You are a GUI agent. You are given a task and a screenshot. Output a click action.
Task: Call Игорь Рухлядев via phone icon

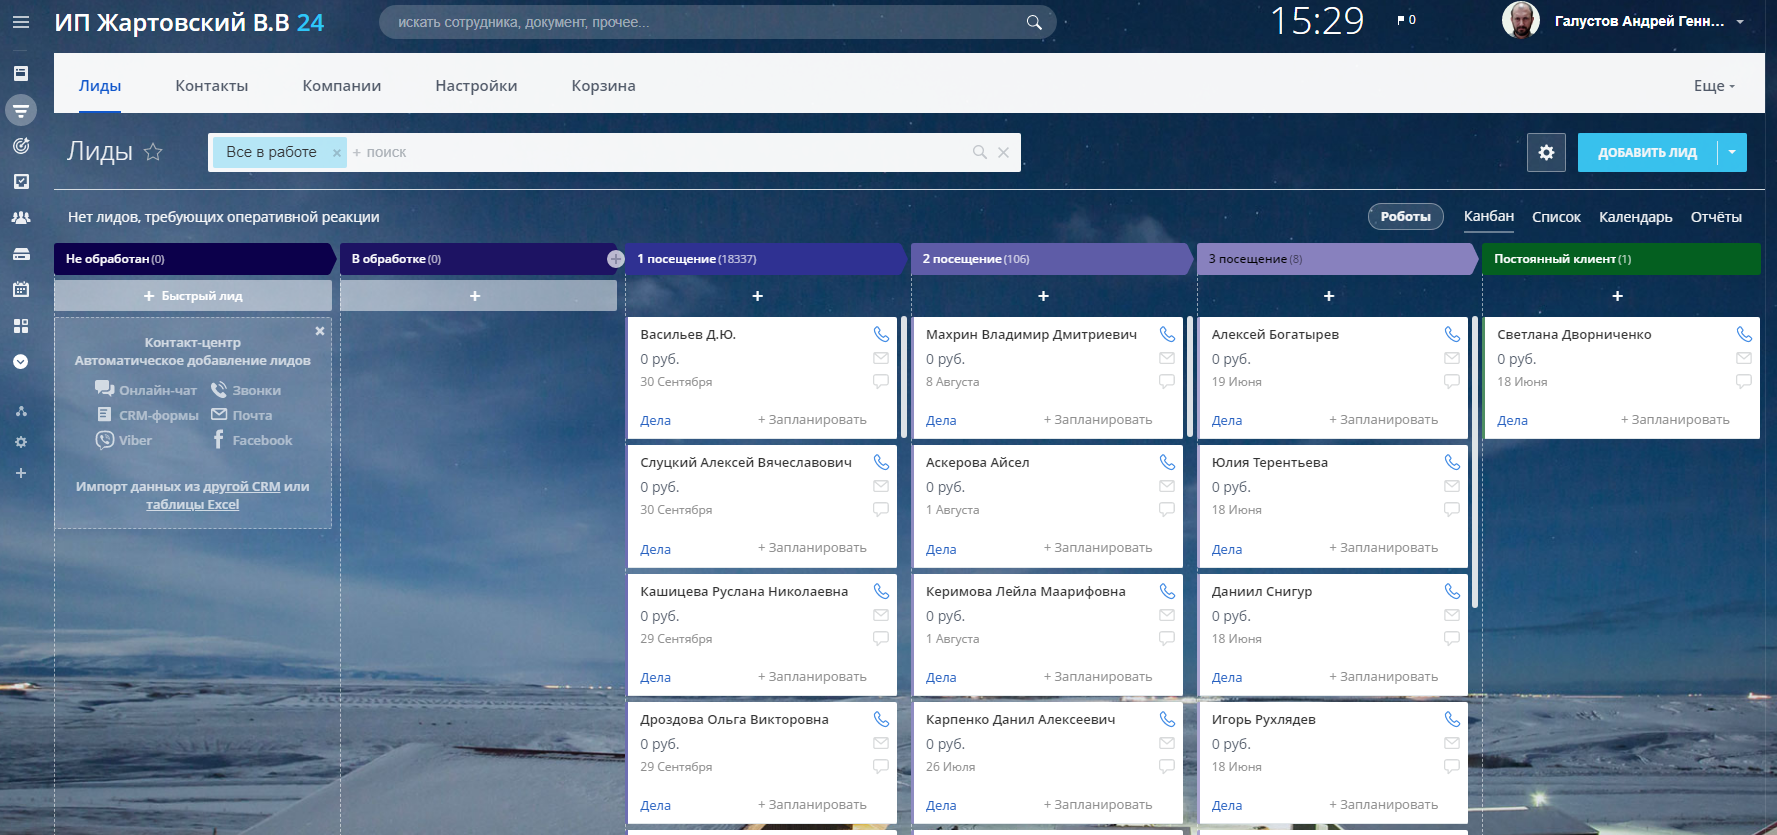click(x=1452, y=719)
